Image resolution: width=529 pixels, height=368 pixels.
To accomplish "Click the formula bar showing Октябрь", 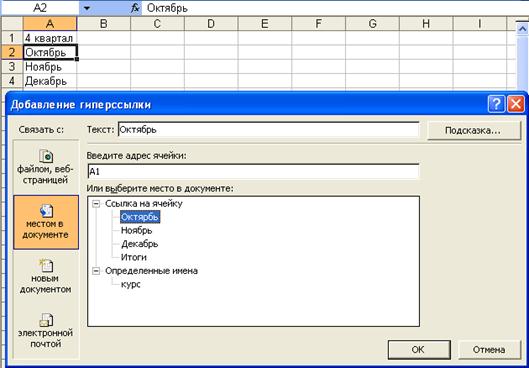I will [x=335, y=8].
